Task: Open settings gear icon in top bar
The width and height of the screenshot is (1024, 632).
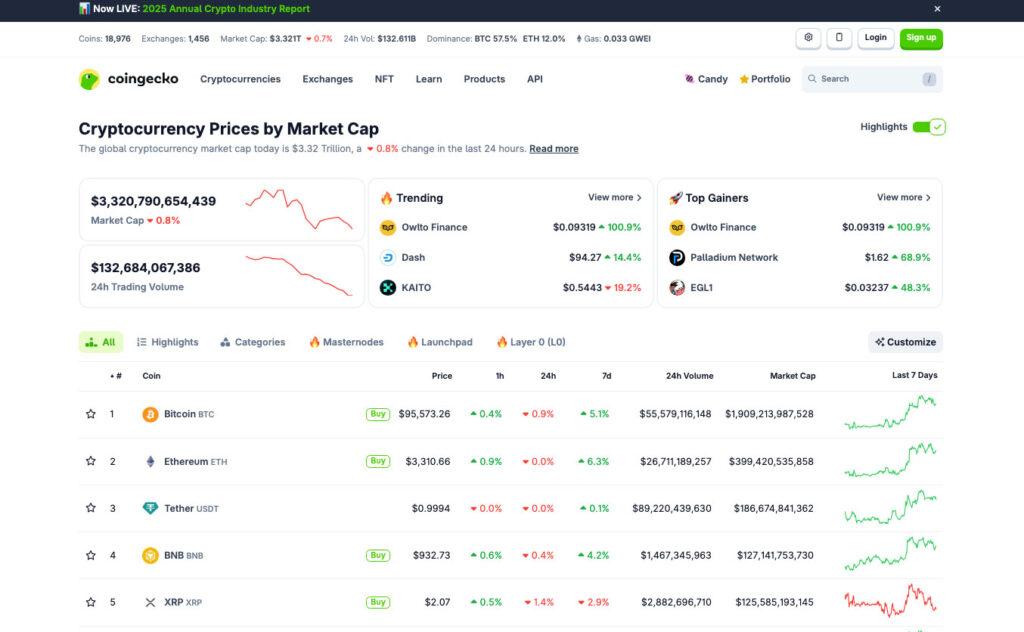Action: pyautogui.click(x=808, y=38)
